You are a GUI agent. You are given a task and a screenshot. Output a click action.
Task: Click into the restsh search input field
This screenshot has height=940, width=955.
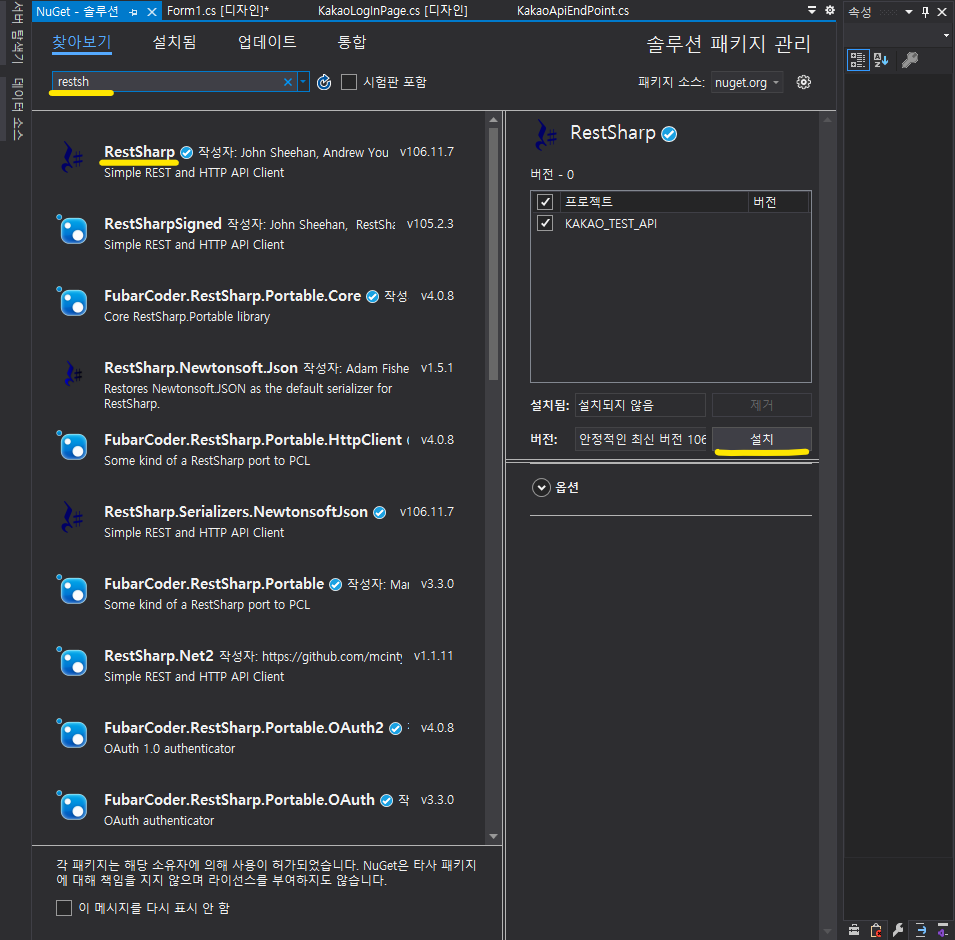pos(167,82)
